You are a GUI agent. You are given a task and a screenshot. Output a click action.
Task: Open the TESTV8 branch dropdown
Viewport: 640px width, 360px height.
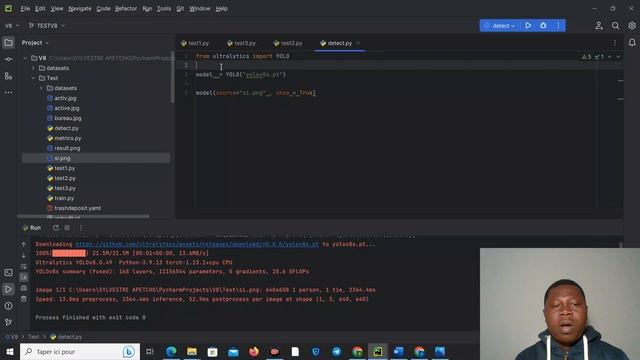pyautogui.click(x=47, y=26)
